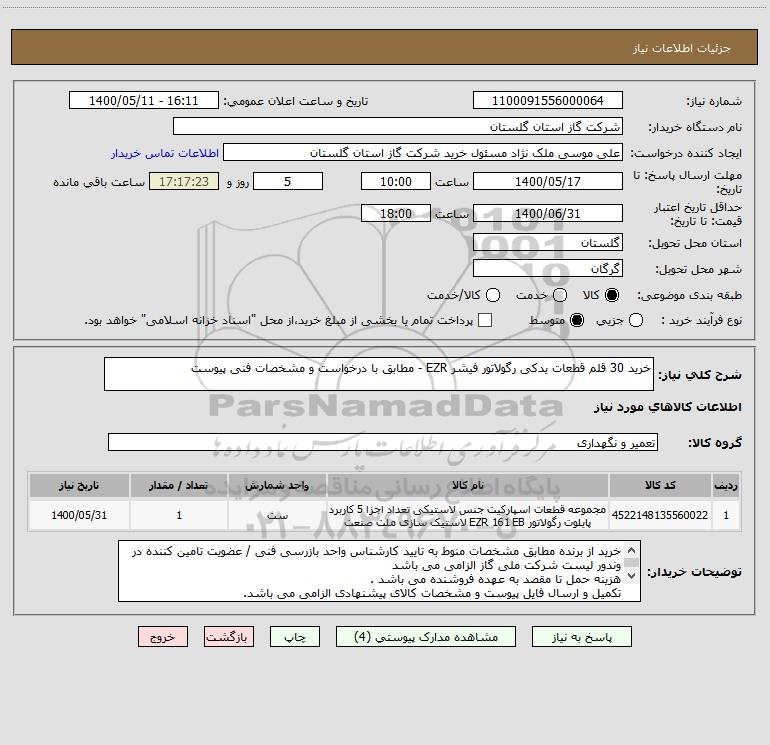
Task: Click the goods group field تعمیر و نگهداری
Action: point(383,442)
